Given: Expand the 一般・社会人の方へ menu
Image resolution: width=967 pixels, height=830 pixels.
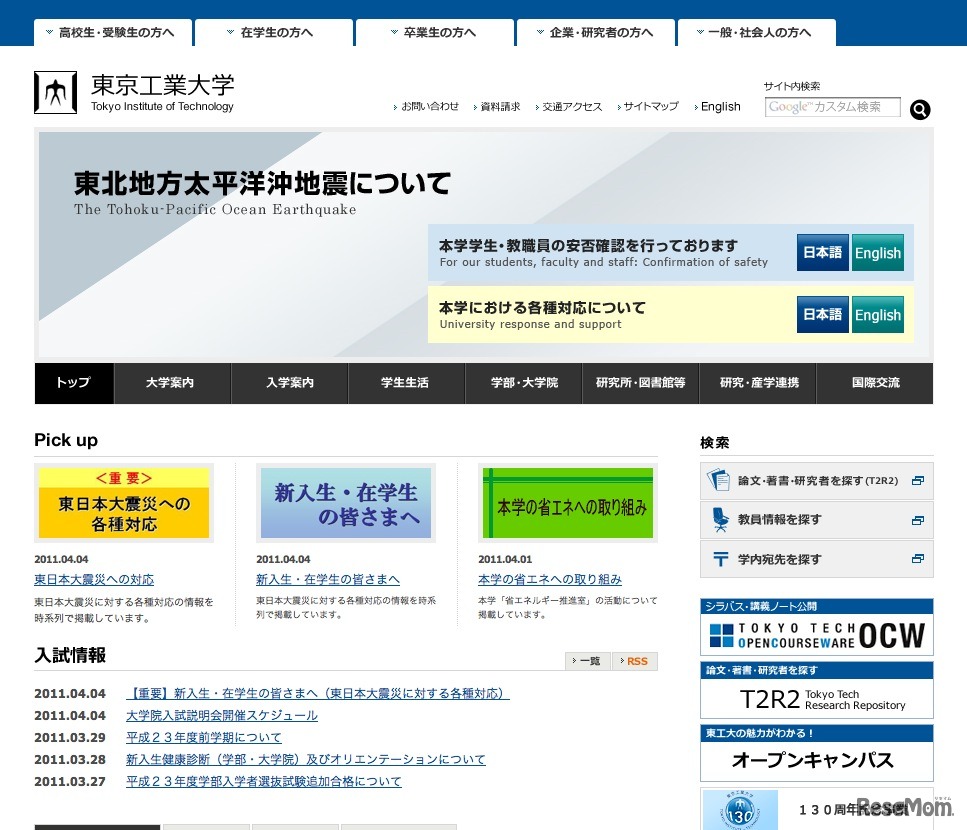Looking at the screenshot, I should (757, 31).
